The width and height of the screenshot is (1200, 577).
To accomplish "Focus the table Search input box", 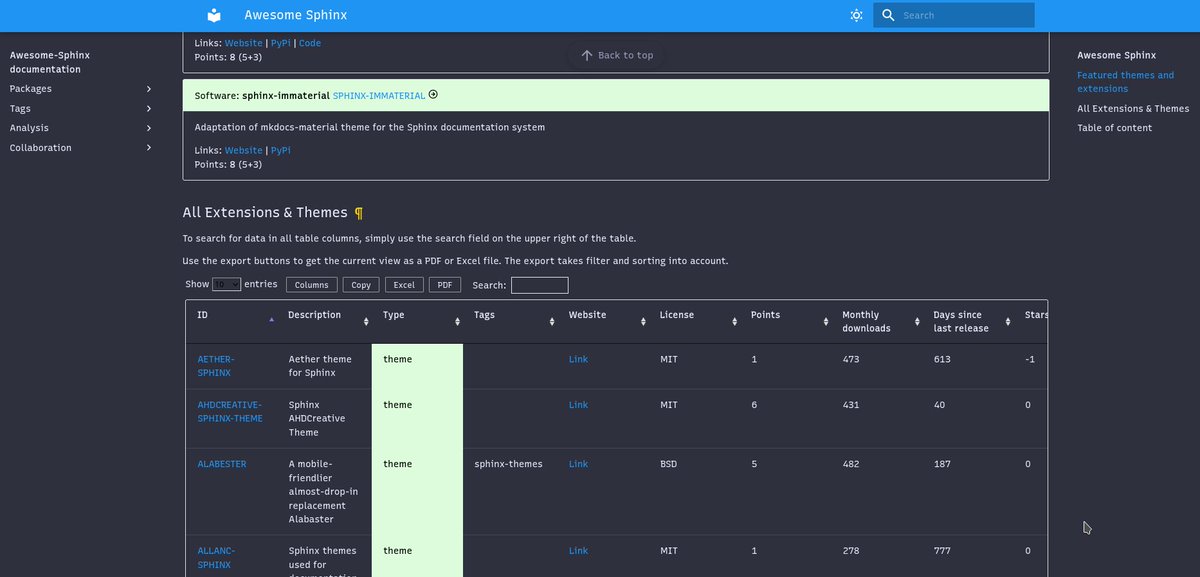I will click(x=540, y=285).
